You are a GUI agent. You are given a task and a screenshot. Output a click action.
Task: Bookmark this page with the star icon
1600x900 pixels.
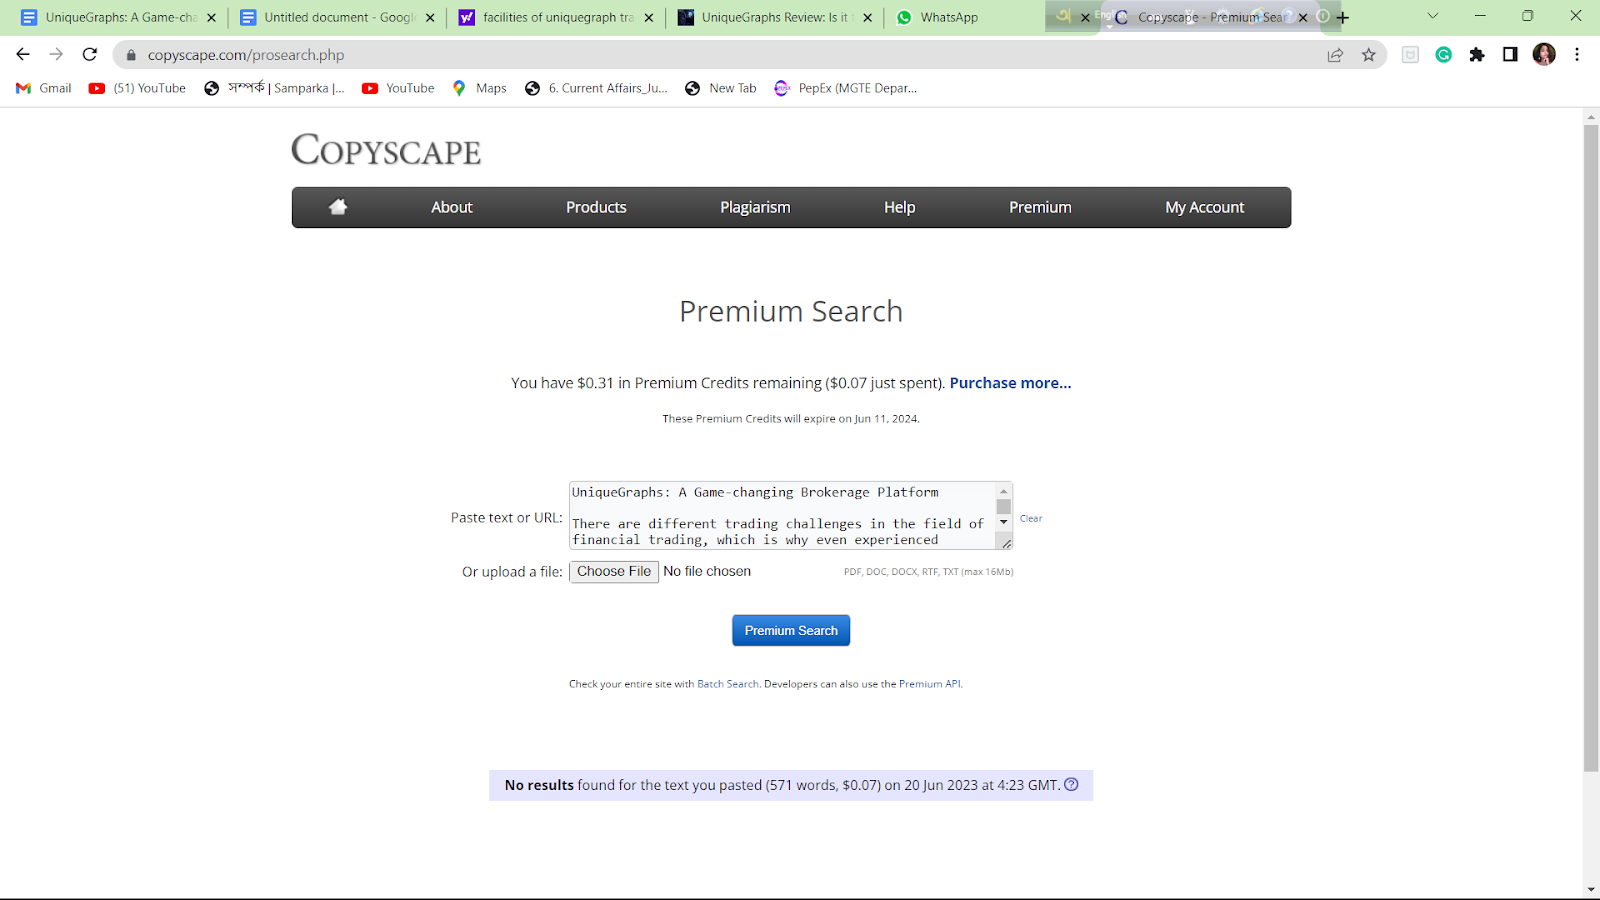click(1369, 55)
